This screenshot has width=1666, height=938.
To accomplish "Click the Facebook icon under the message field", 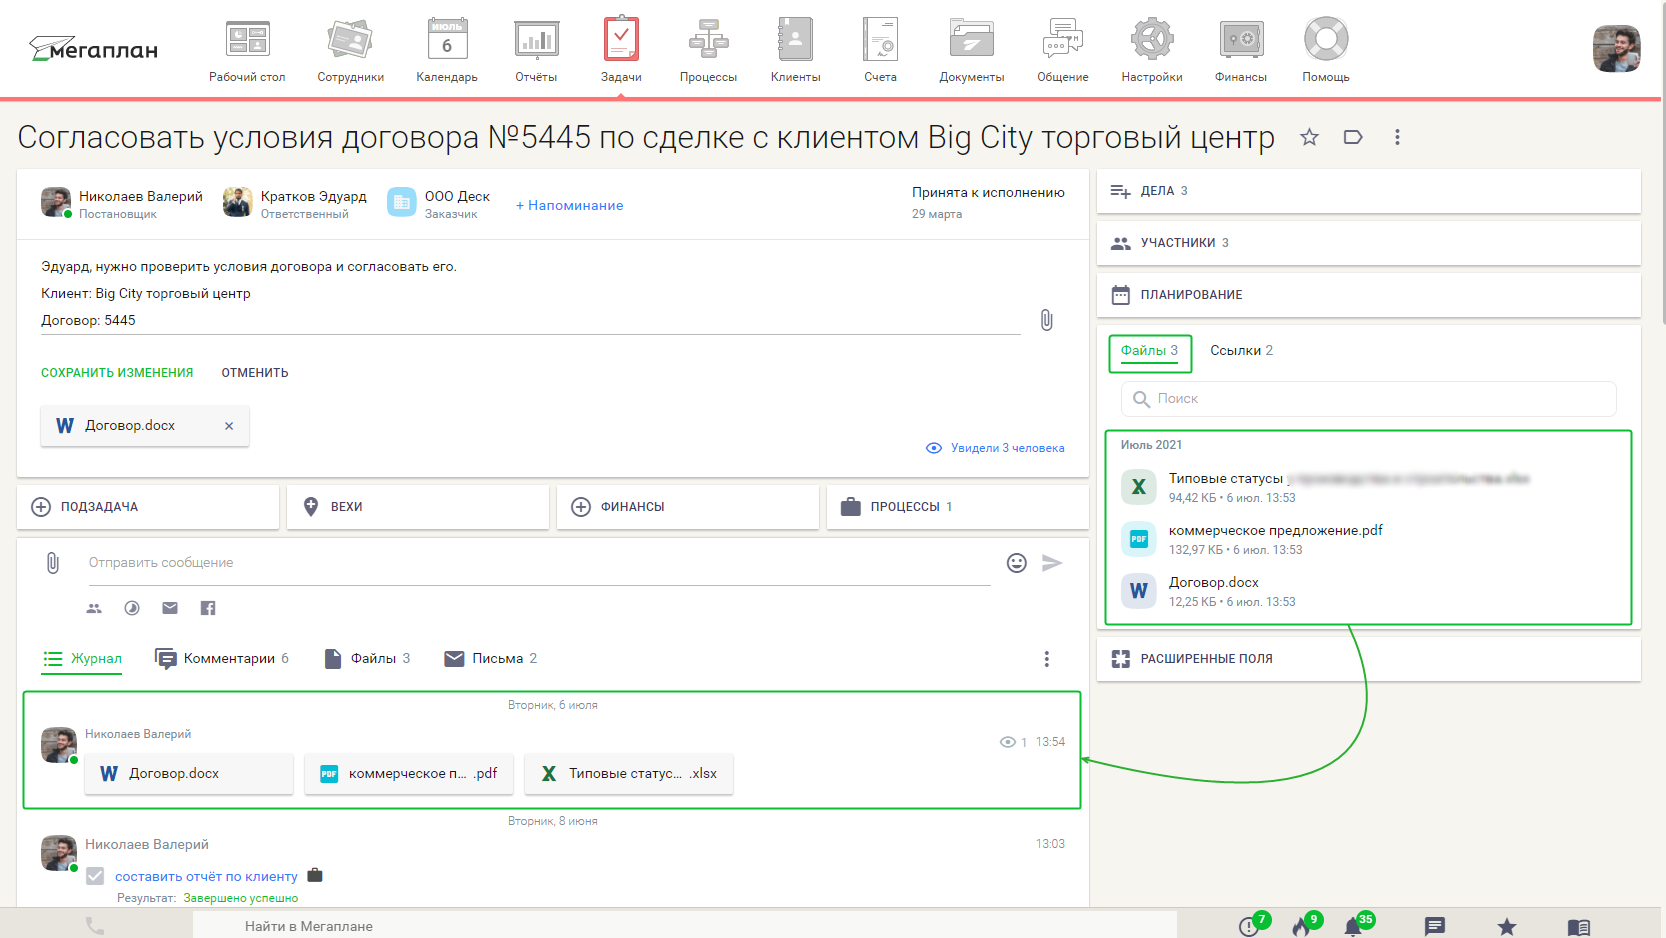I will tap(208, 608).
